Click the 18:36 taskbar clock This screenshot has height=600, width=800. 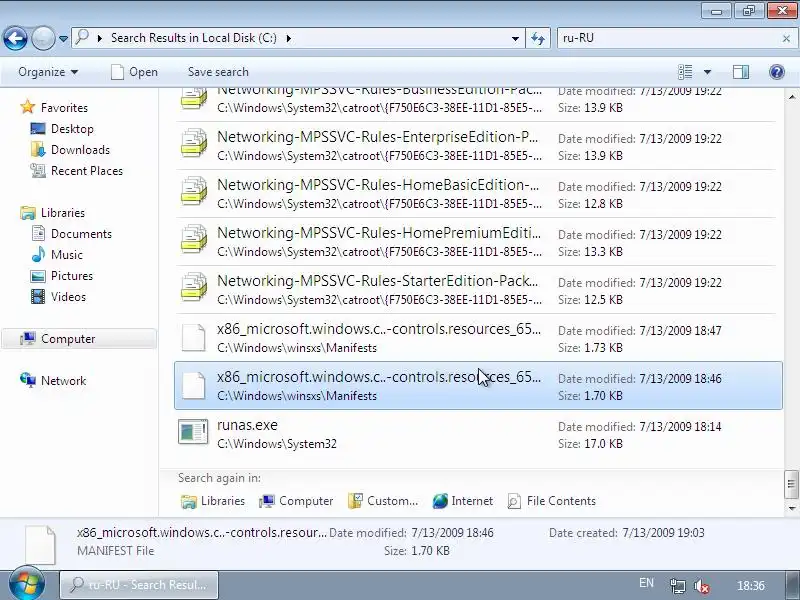tap(751, 586)
